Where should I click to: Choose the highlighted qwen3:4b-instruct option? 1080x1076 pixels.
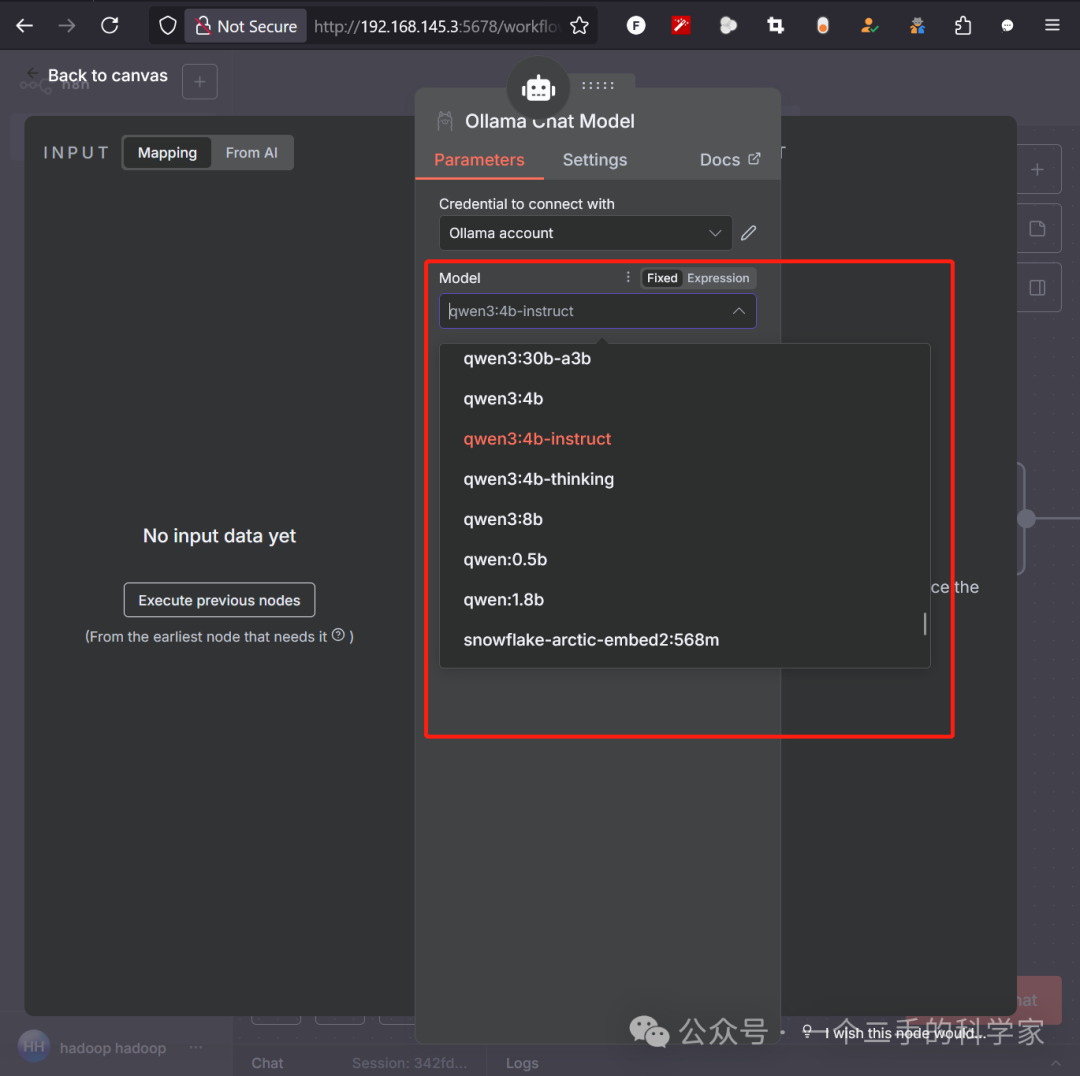click(x=685, y=439)
